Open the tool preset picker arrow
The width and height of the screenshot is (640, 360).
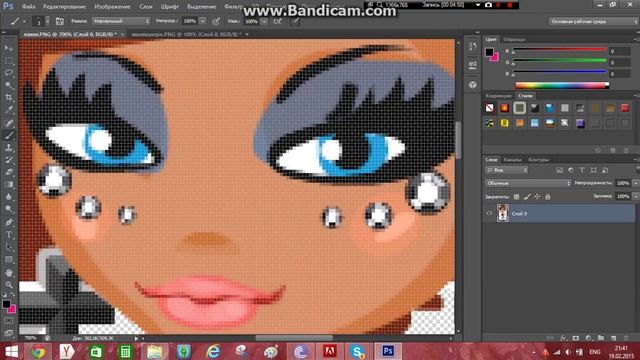[24, 21]
